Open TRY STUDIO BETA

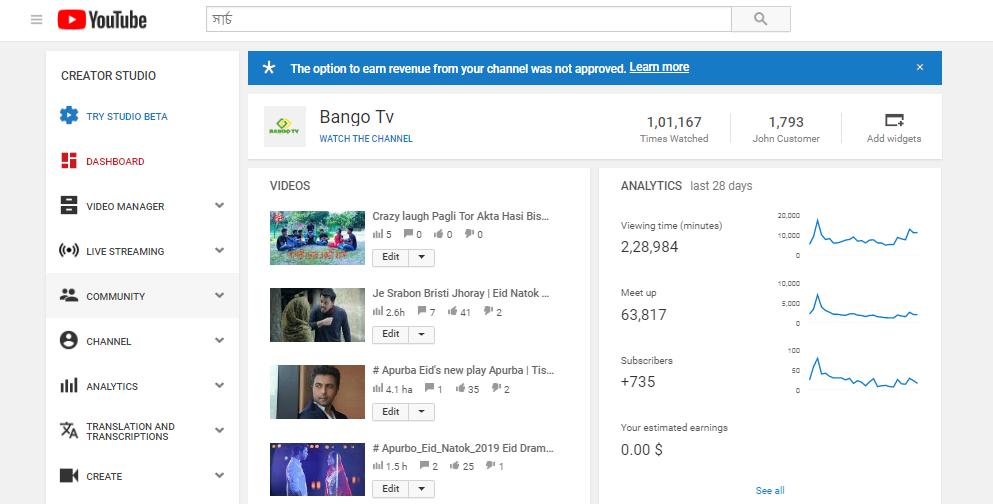pyautogui.click(x=127, y=117)
